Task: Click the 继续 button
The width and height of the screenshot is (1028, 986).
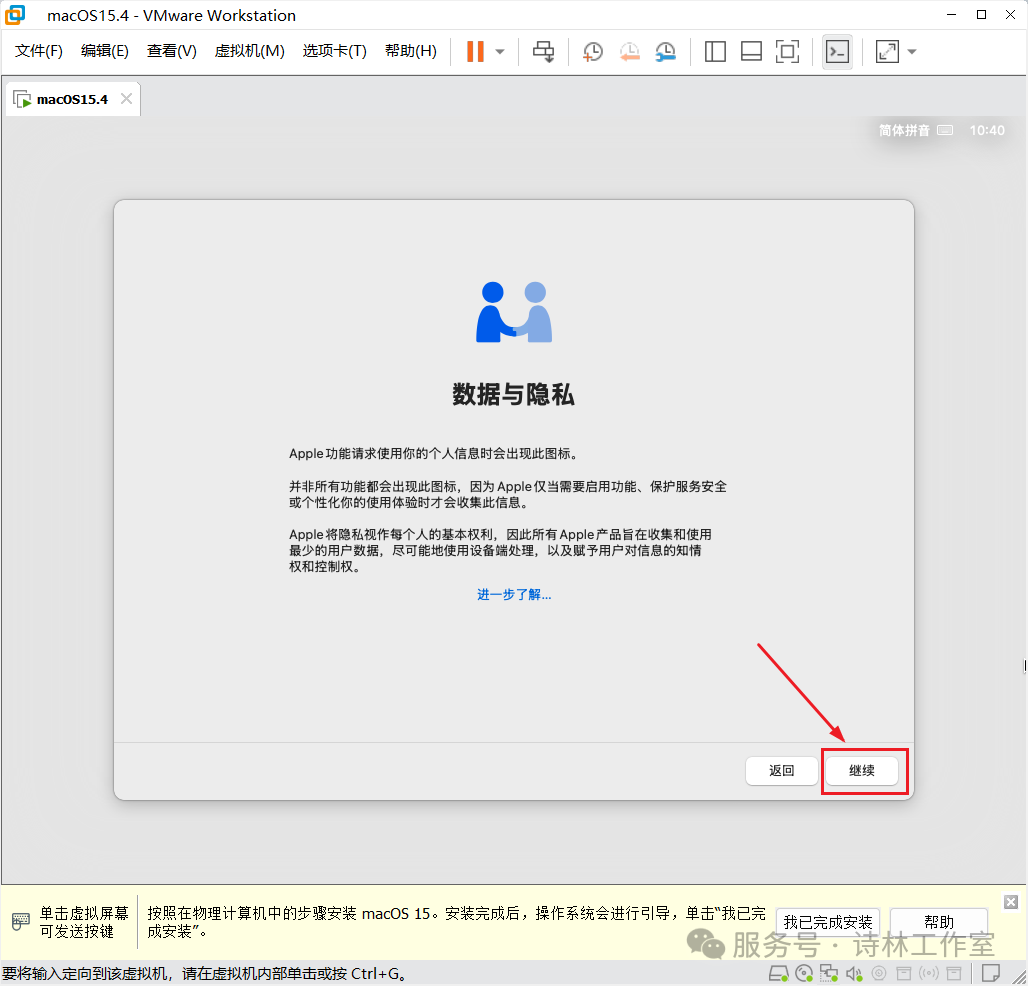Action: pyautogui.click(x=861, y=770)
